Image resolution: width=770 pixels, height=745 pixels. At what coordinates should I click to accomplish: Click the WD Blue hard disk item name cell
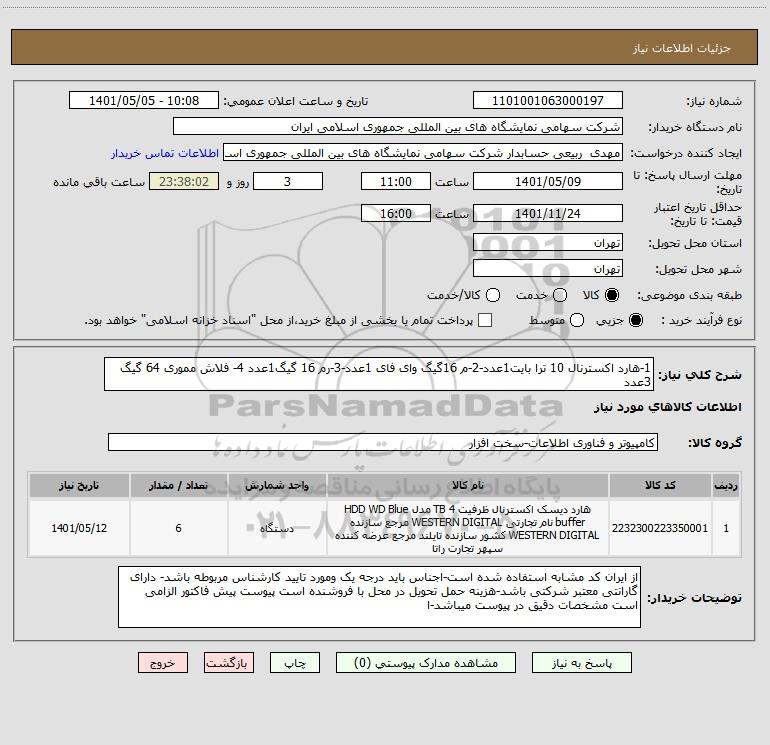tap(468, 528)
